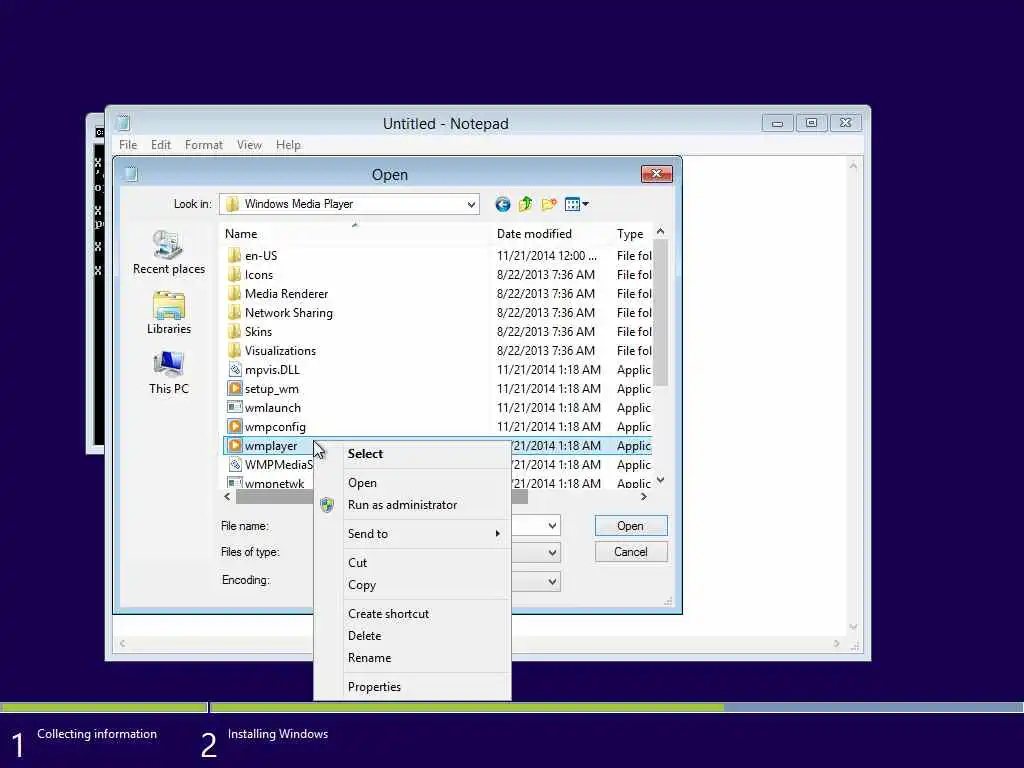Click the Back navigation icon in Open dialog

(x=502, y=204)
